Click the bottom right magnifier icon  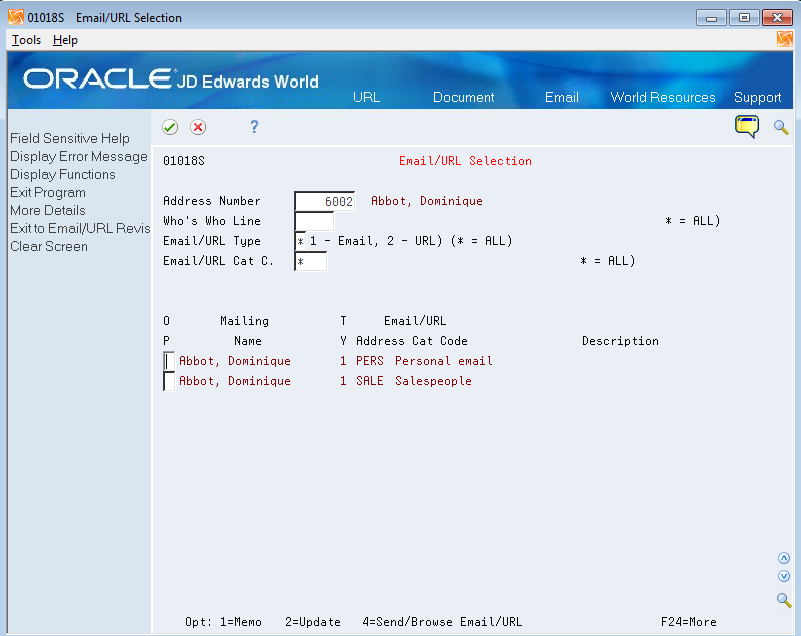[x=784, y=600]
